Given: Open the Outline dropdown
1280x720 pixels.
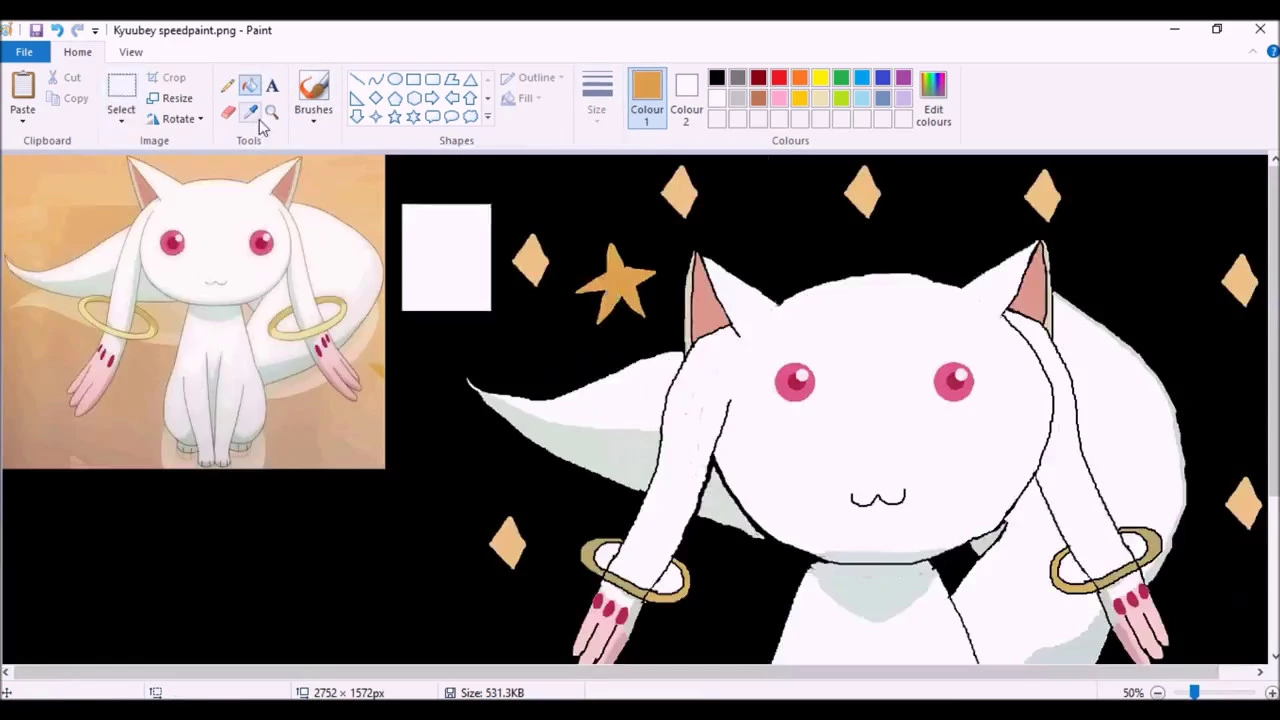Looking at the screenshot, I should (x=532, y=77).
